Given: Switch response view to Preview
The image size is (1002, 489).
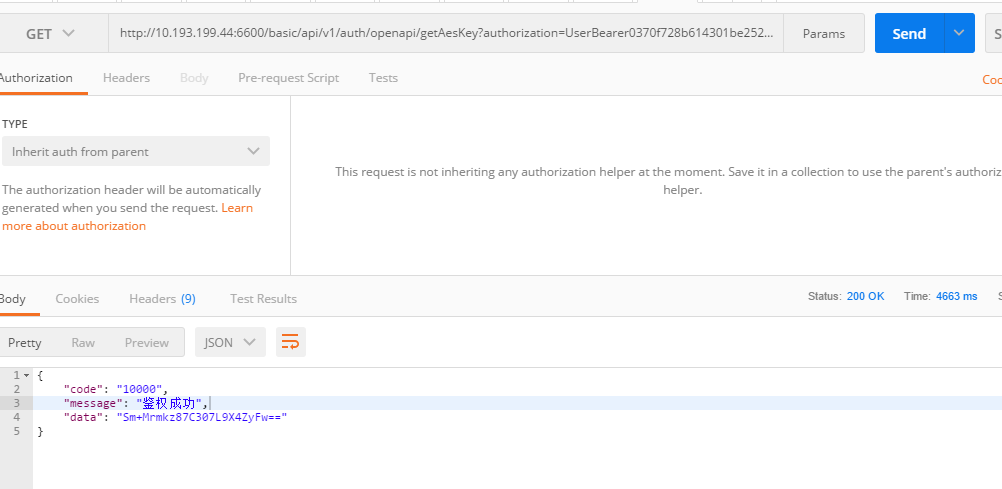Looking at the screenshot, I should pos(146,342).
